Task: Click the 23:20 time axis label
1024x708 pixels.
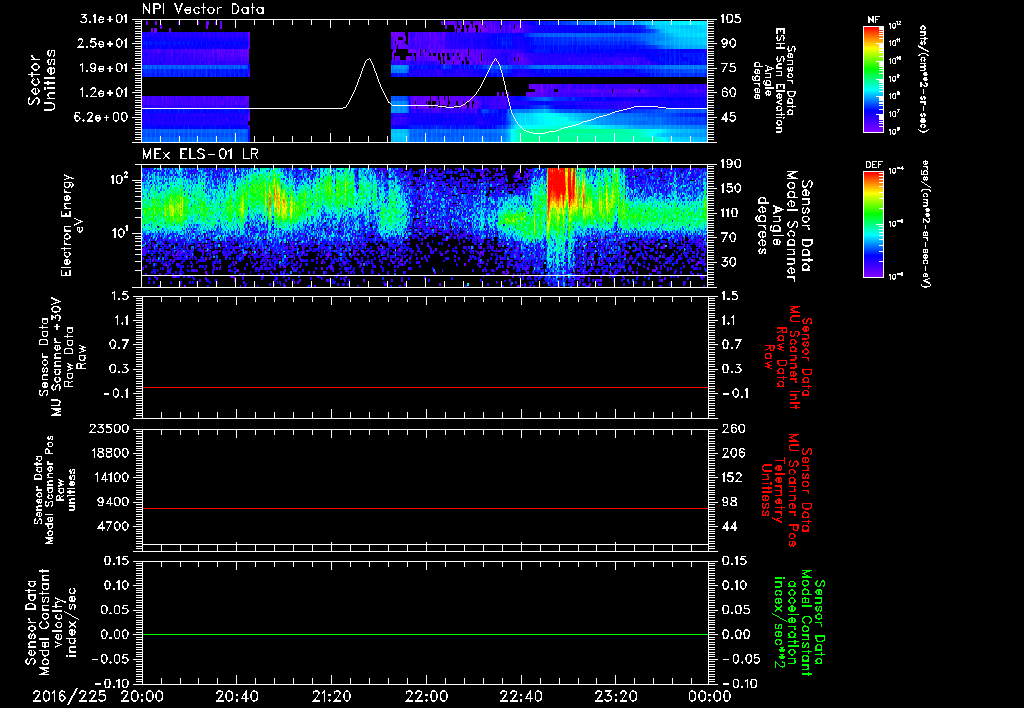Action: coord(615,697)
